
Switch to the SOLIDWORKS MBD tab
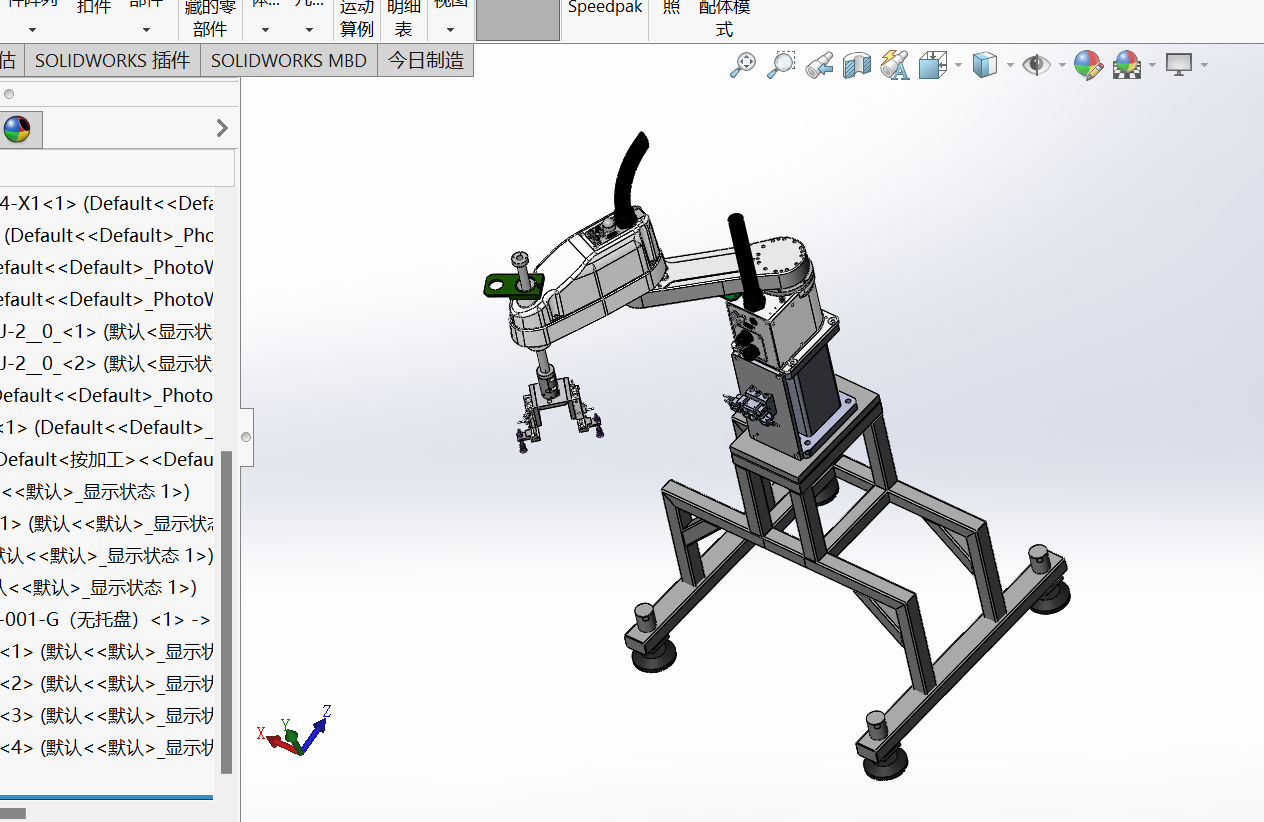(289, 60)
